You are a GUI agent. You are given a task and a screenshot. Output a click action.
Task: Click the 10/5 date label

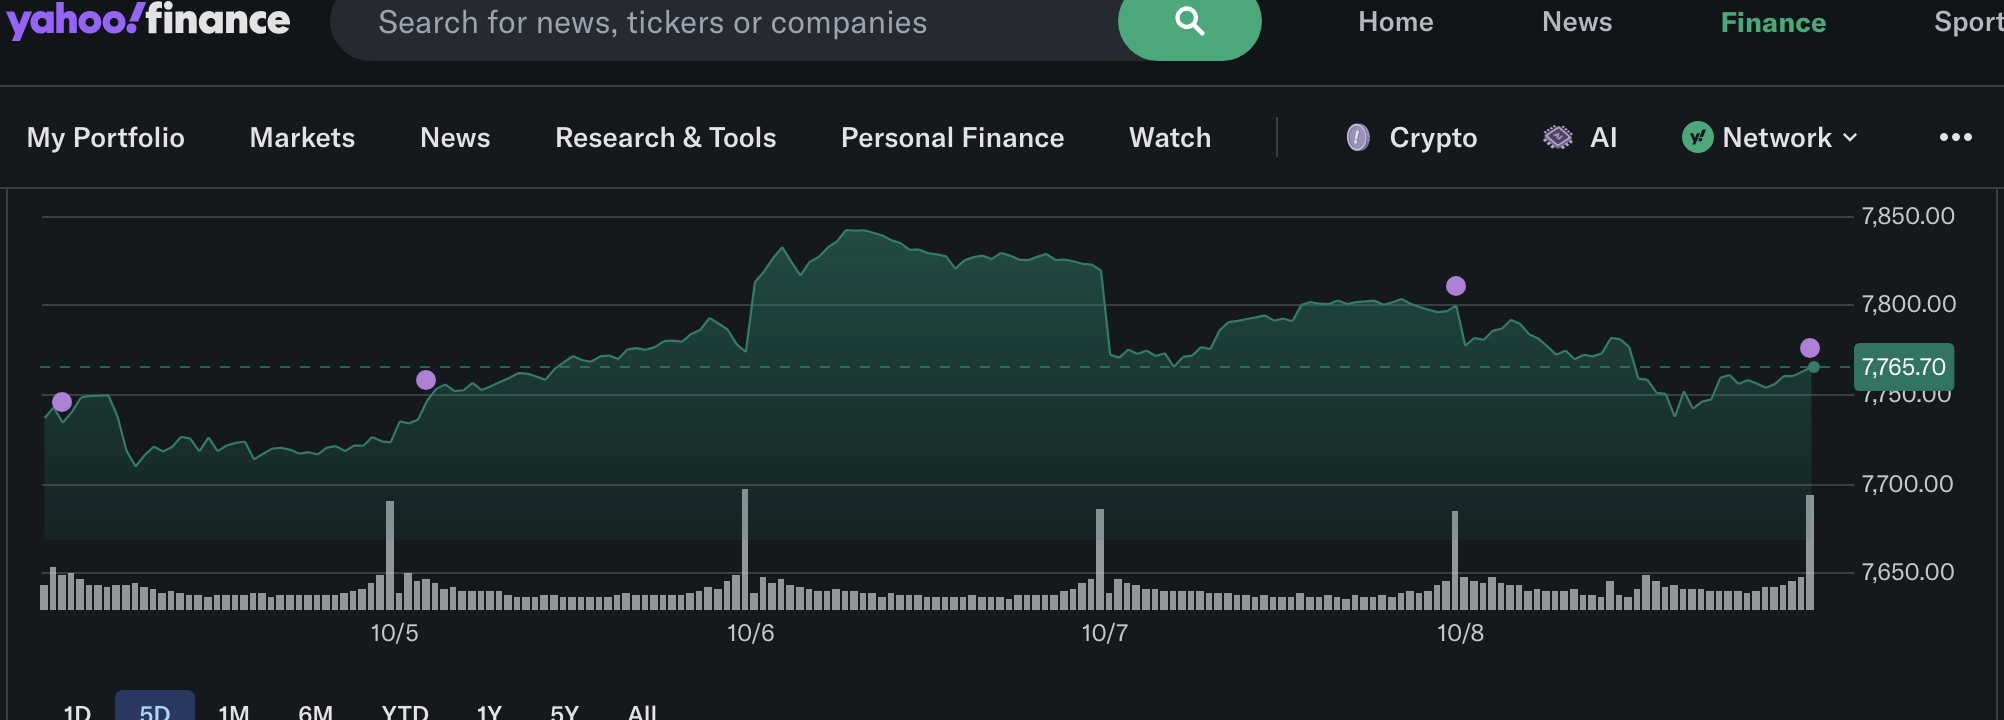(394, 633)
